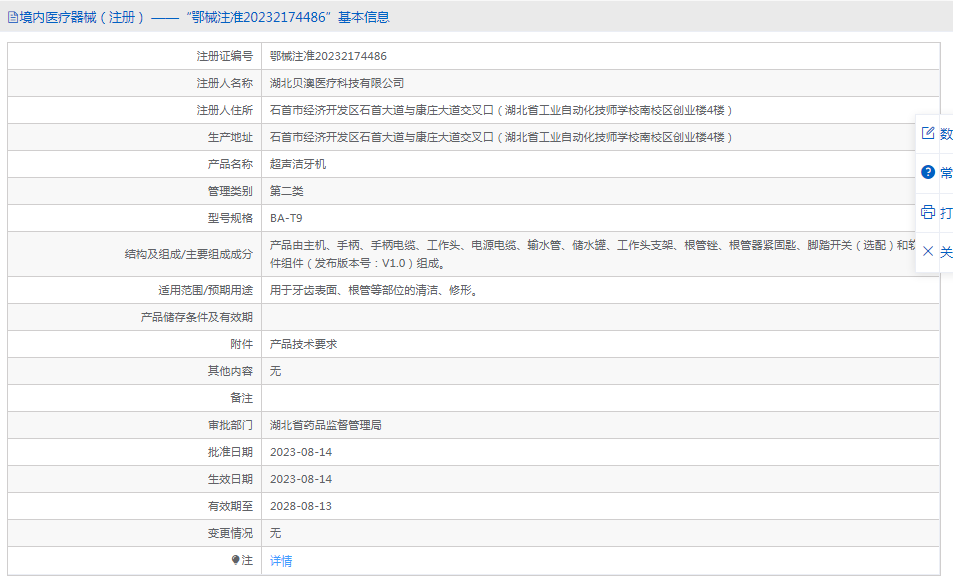Click the 产品名称 row label
The width and height of the screenshot is (953, 586).
[x=230, y=164]
